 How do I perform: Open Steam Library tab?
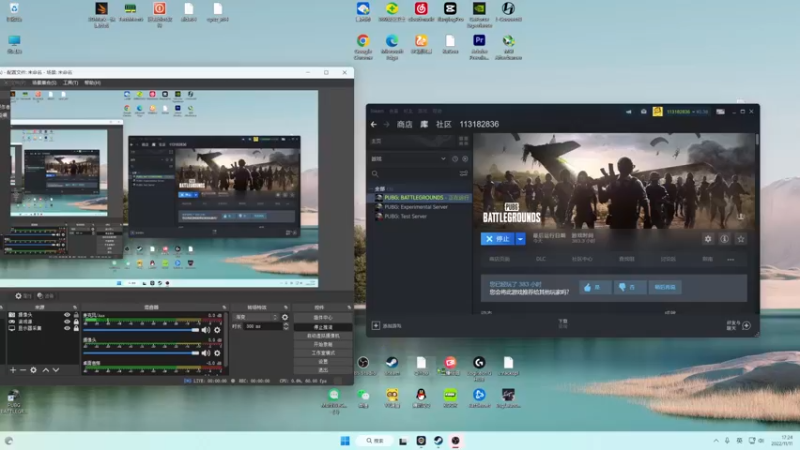(x=424, y=124)
